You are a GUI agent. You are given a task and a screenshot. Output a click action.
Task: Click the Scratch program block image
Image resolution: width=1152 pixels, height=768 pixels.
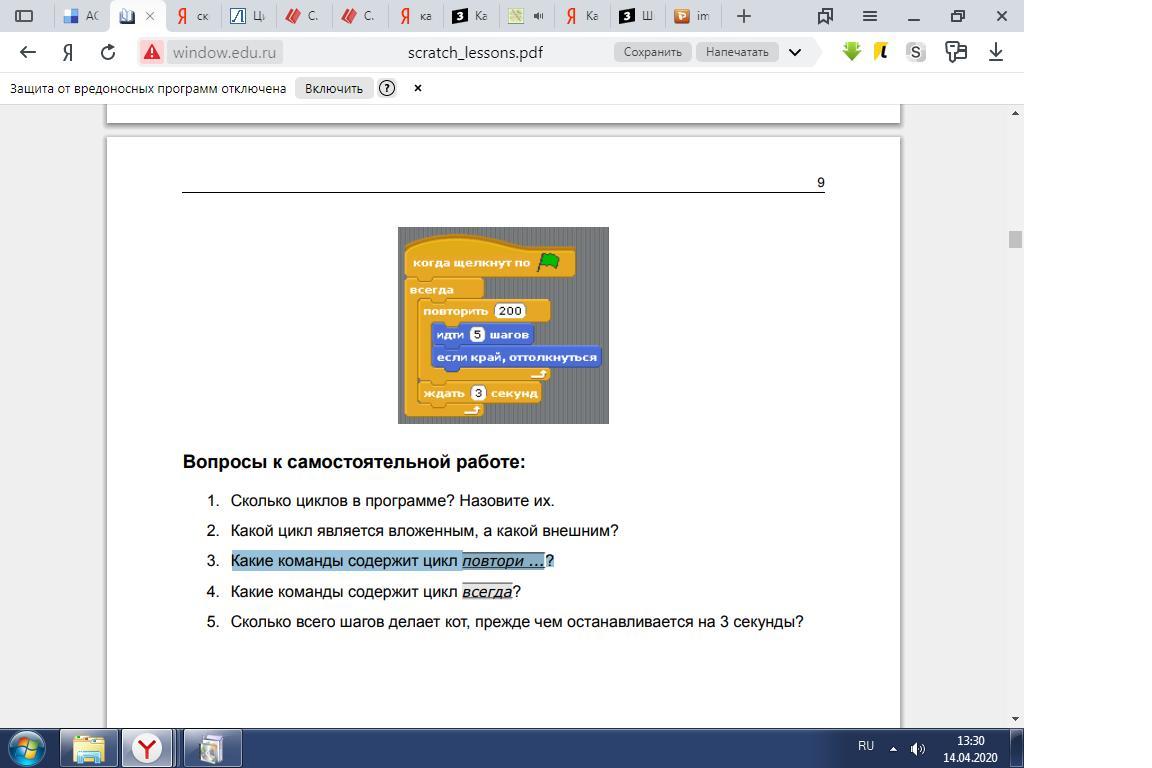(x=503, y=325)
